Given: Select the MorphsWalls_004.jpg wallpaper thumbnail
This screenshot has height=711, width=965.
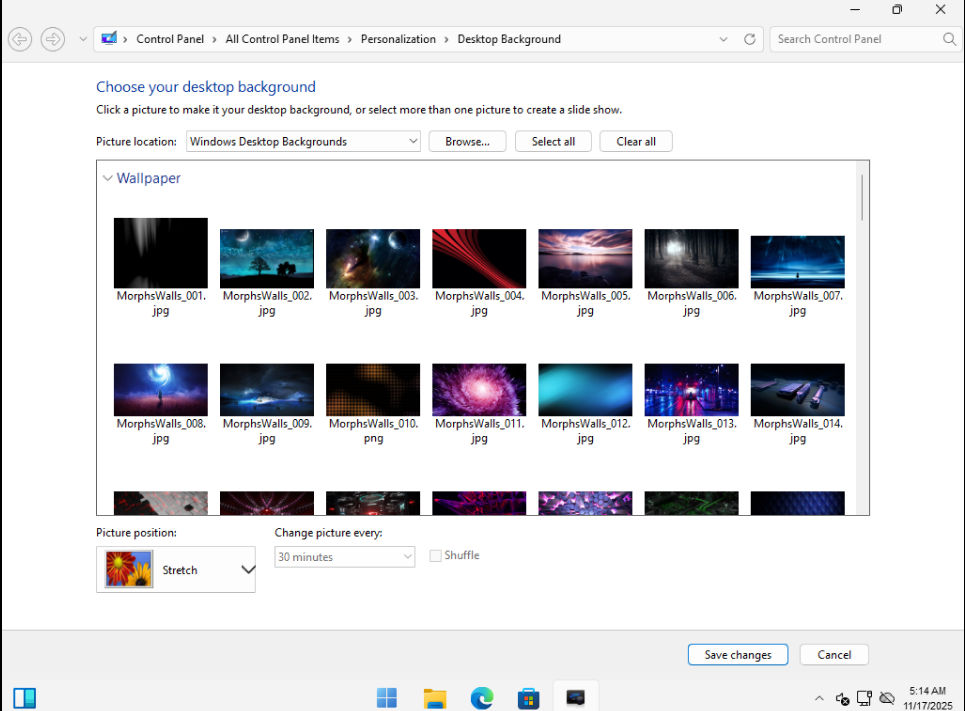Looking at the screenshot, I should tap(479, 259).
